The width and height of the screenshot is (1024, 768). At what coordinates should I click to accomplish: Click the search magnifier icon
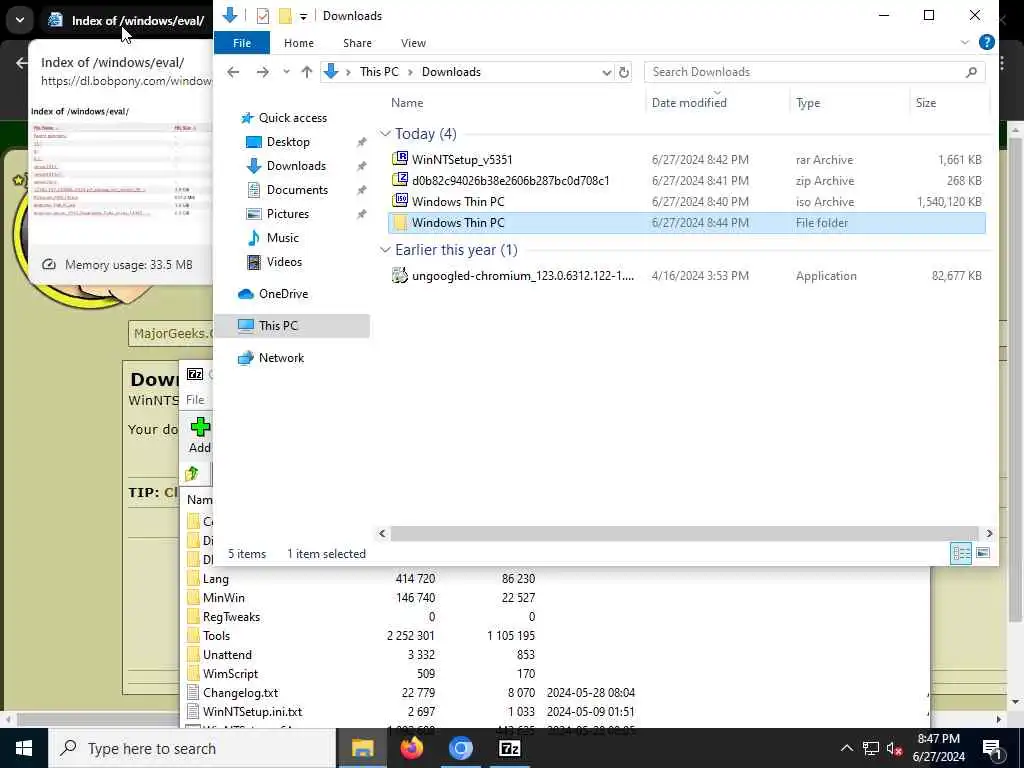[971, 72]
